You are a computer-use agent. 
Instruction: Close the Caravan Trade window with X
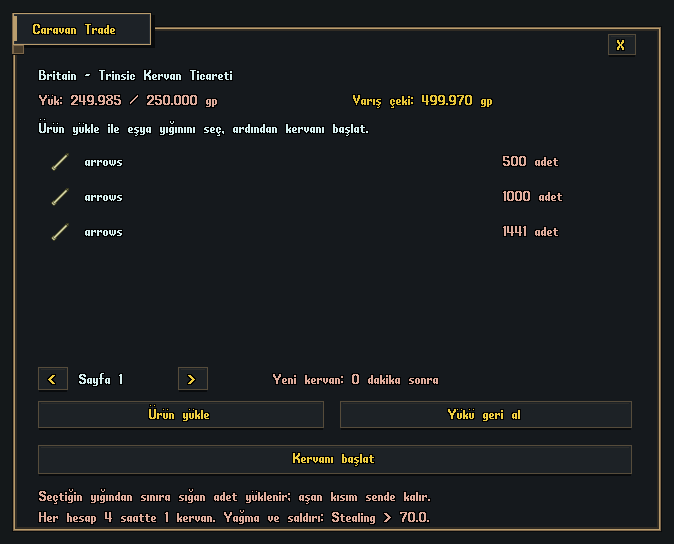[622, 45]
